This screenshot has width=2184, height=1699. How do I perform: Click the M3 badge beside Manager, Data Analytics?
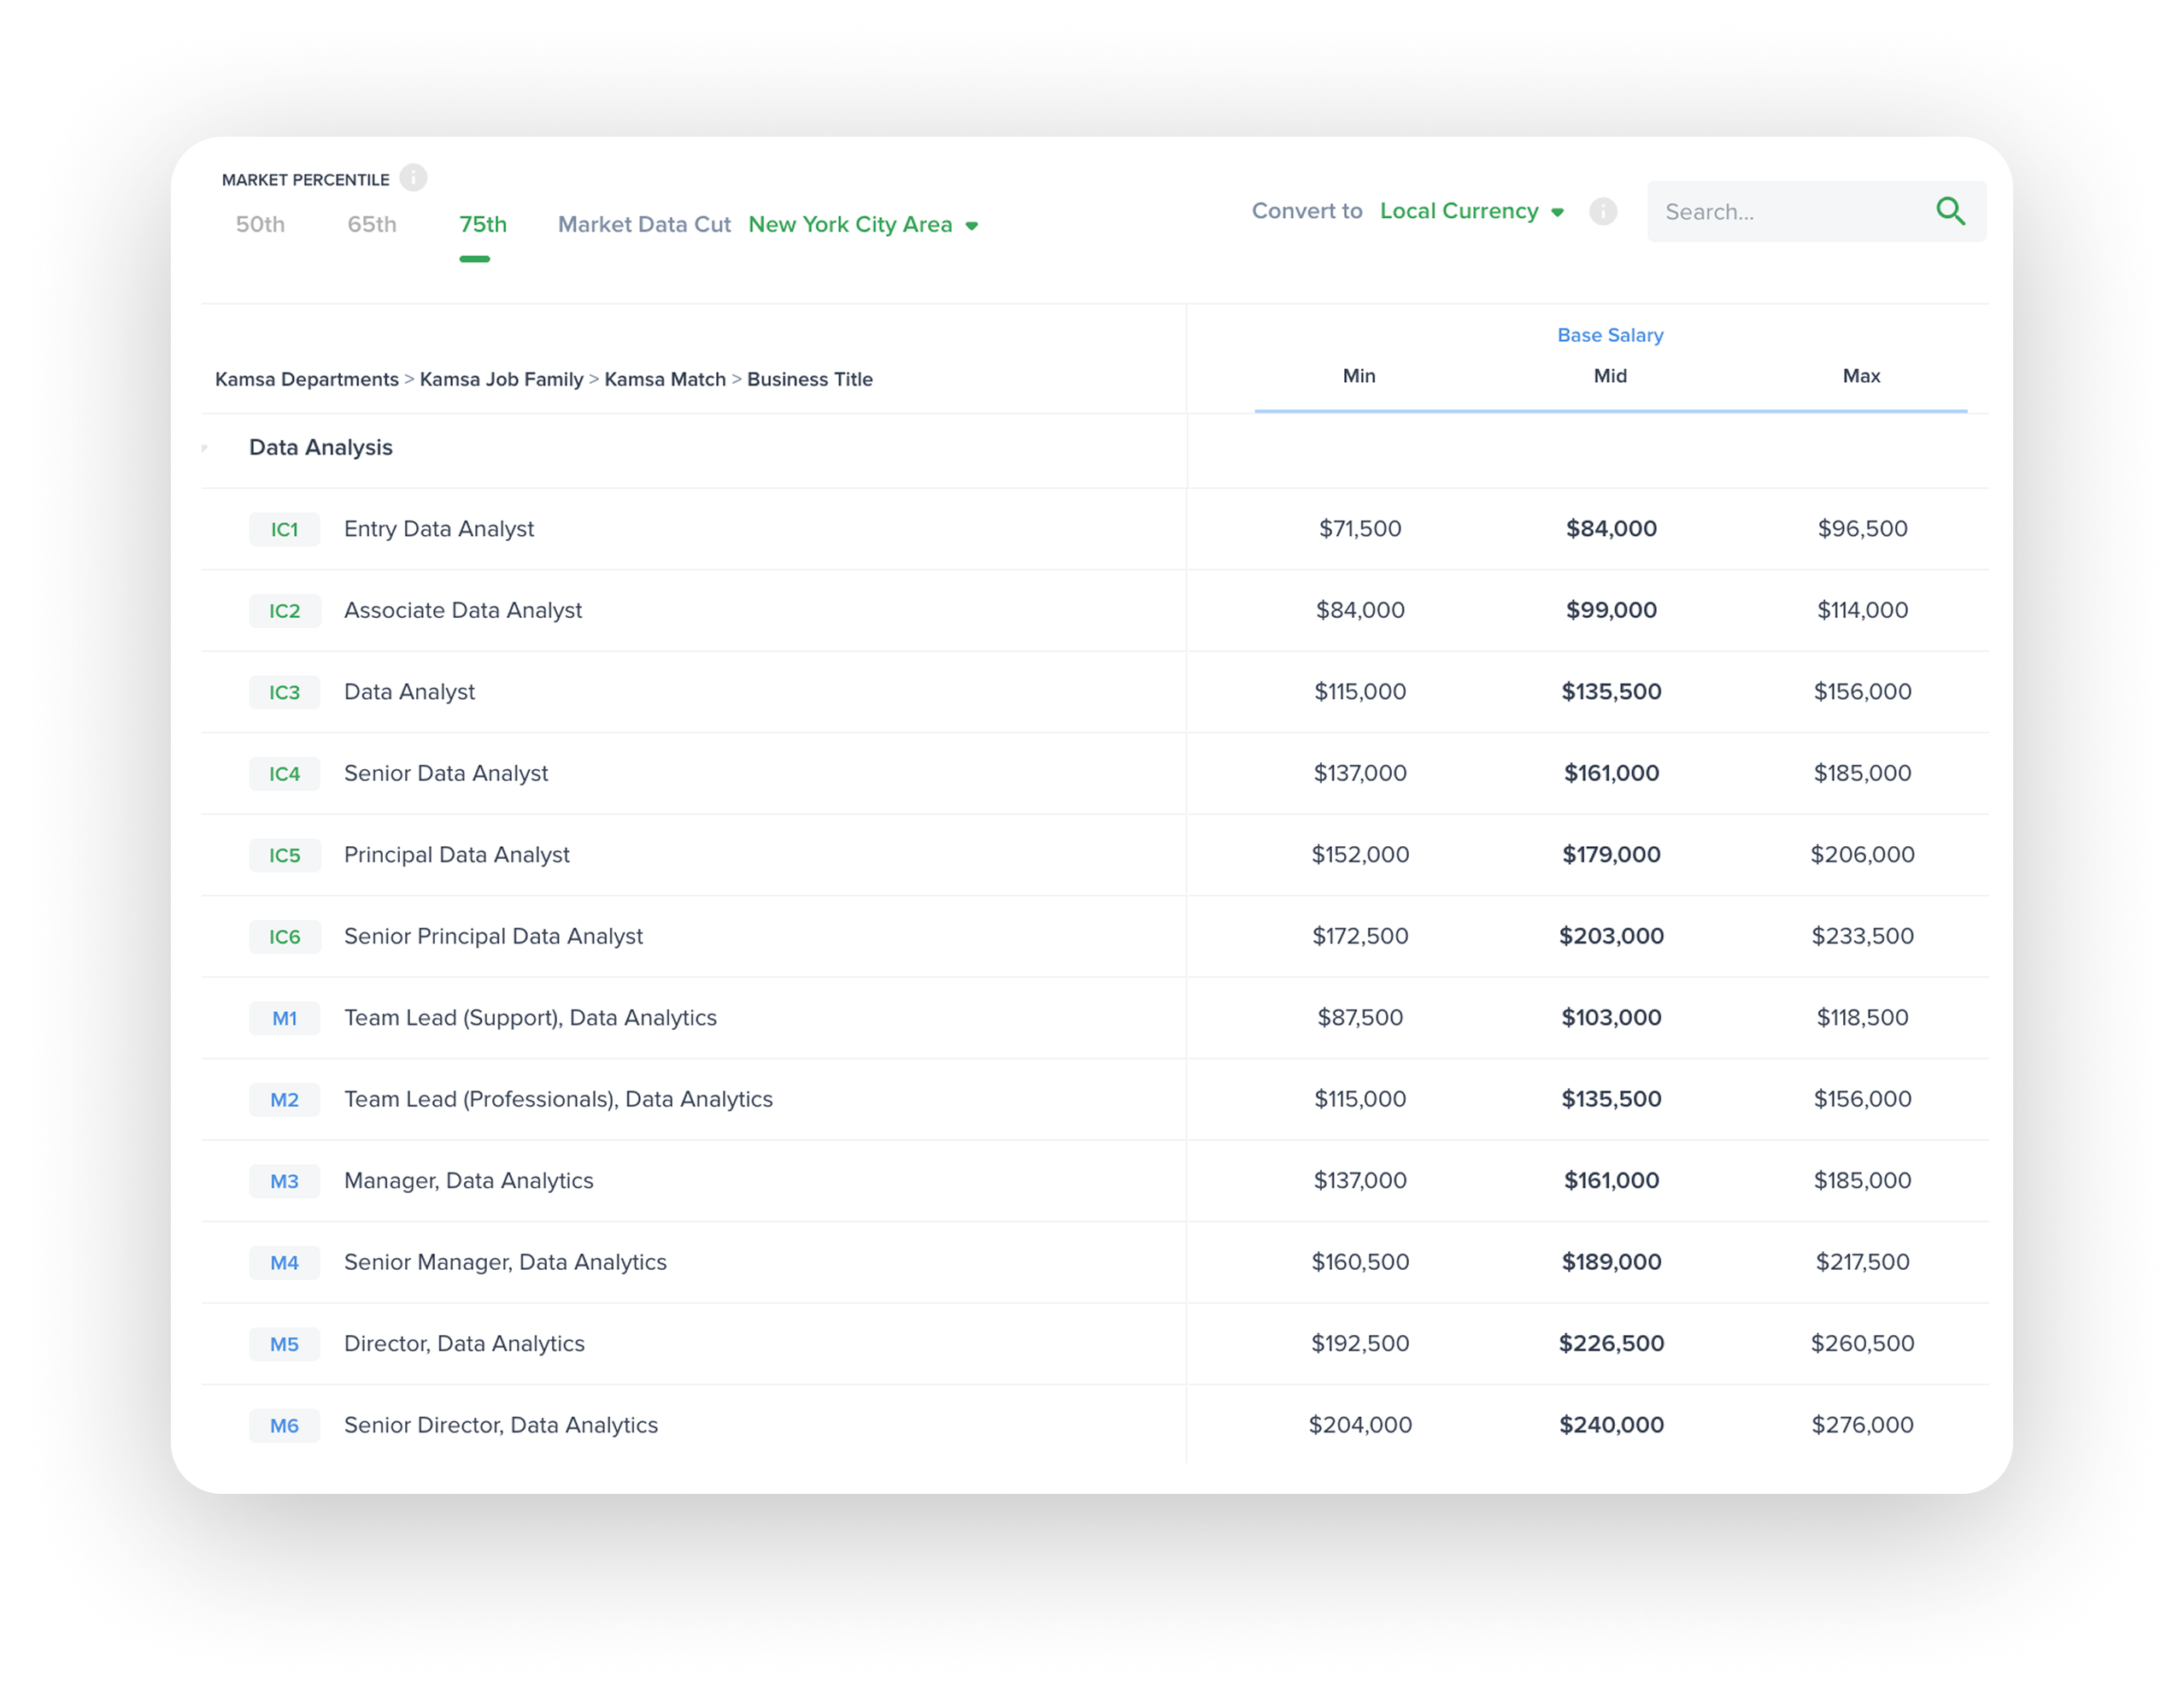284,1181
